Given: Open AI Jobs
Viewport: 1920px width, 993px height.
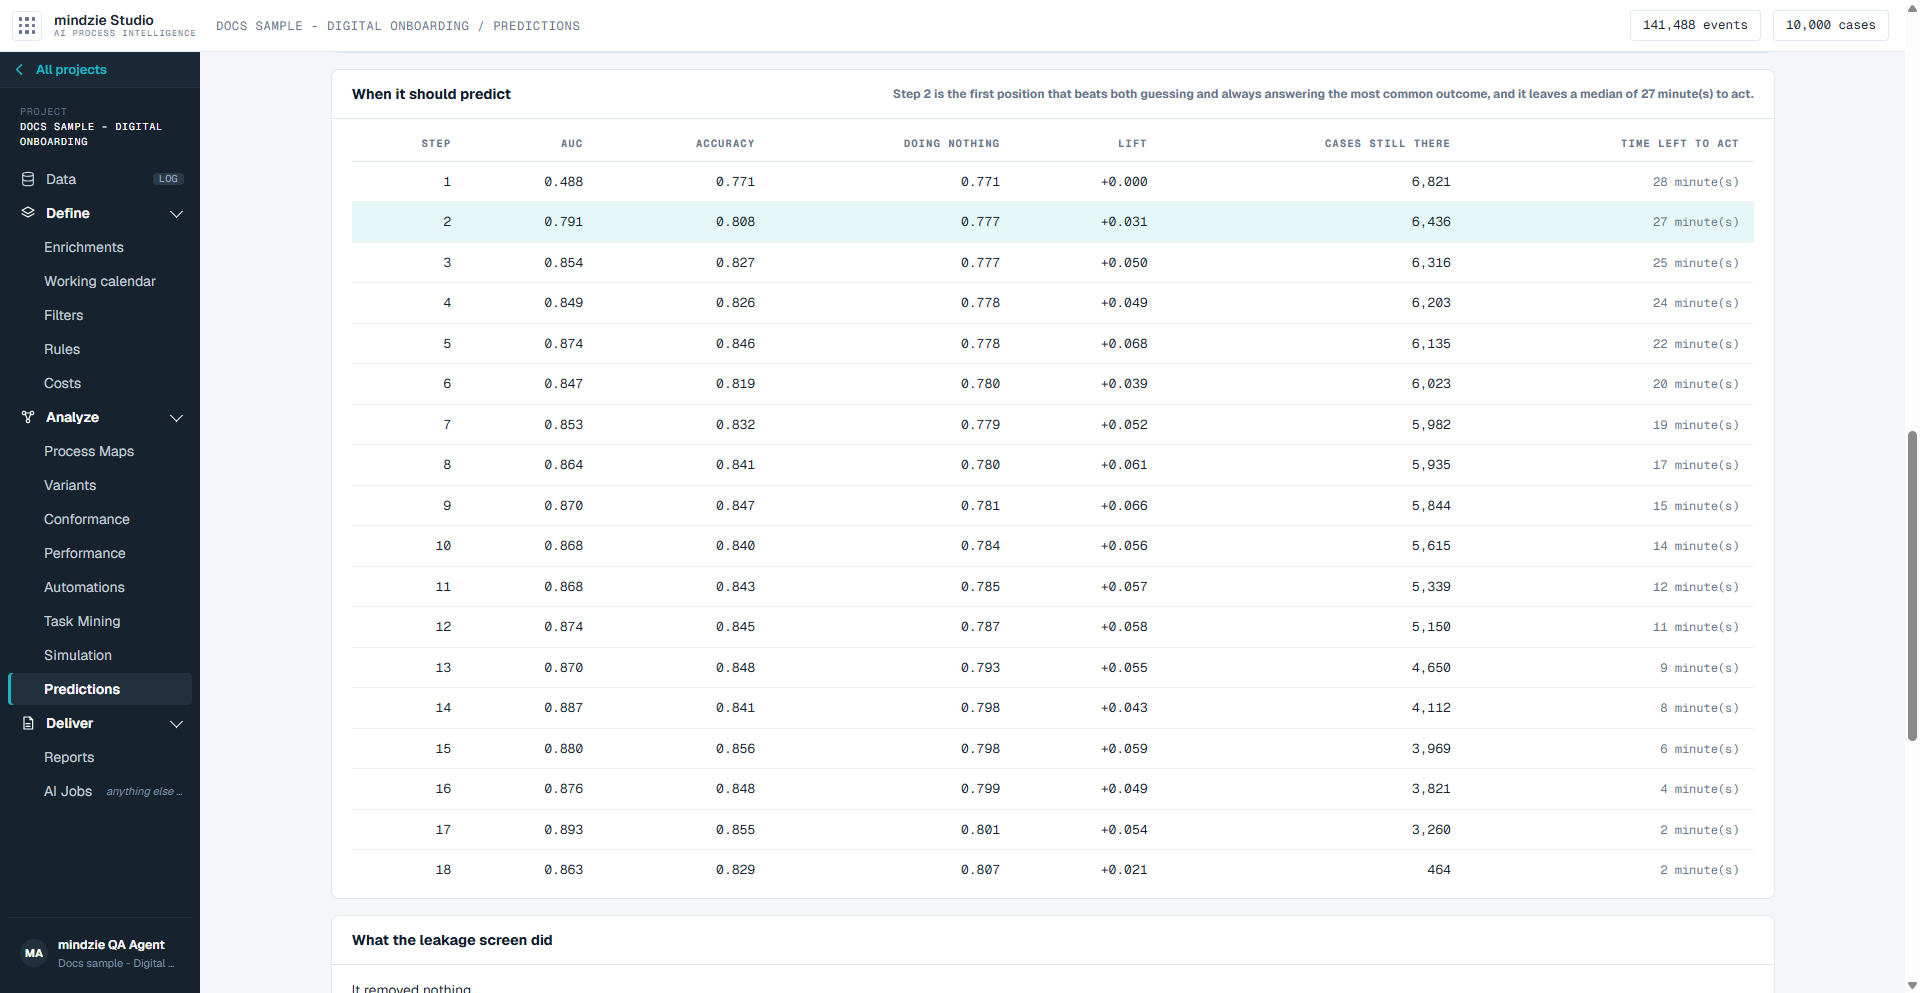Looking at the screenshot, I should tap(68, 791).
